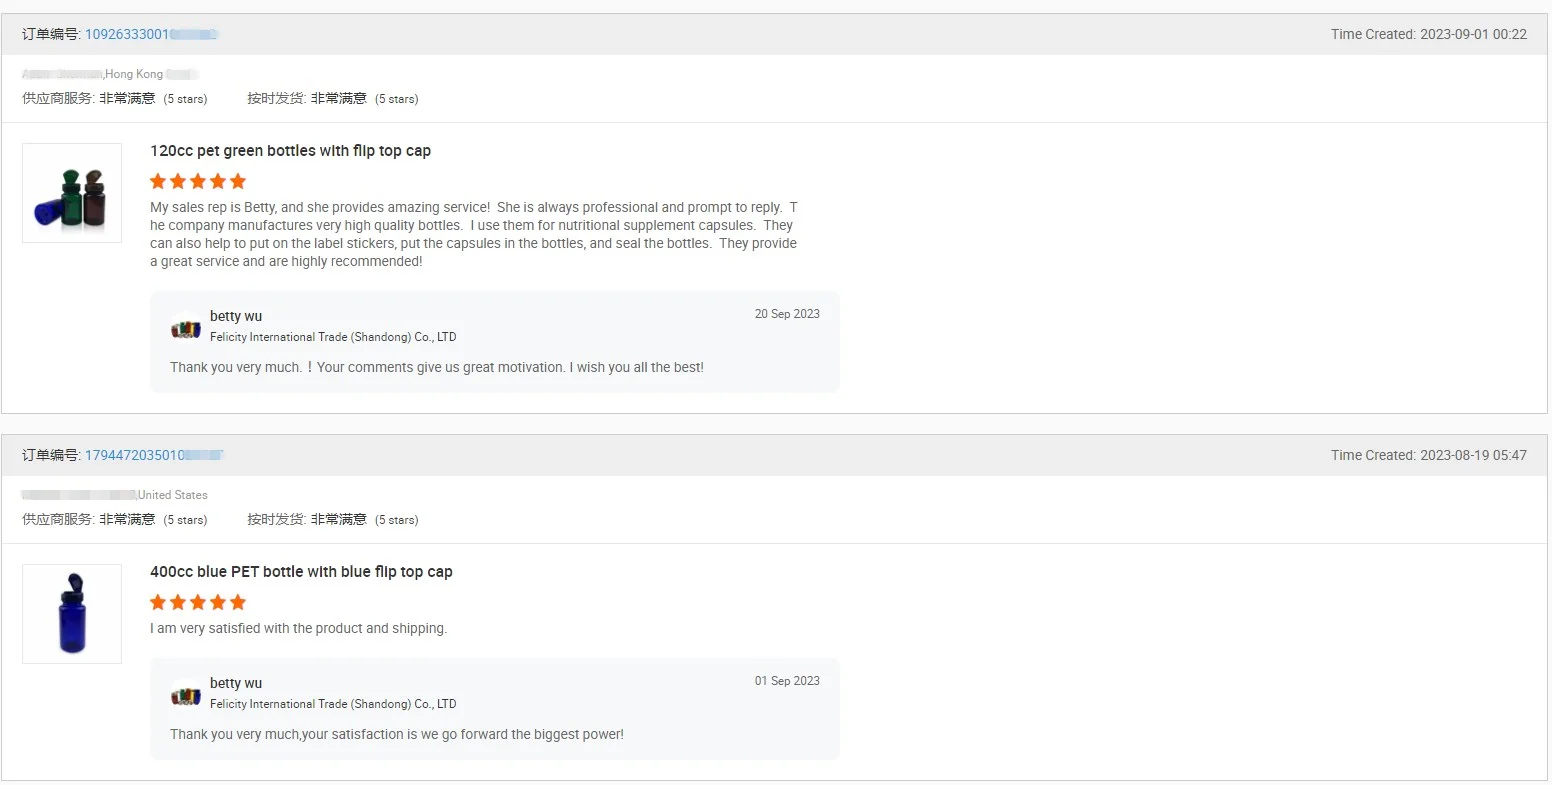Click the reply dated 01 Sep 2023
This screenshot has width=1552, height=785.
coord(396,734)
